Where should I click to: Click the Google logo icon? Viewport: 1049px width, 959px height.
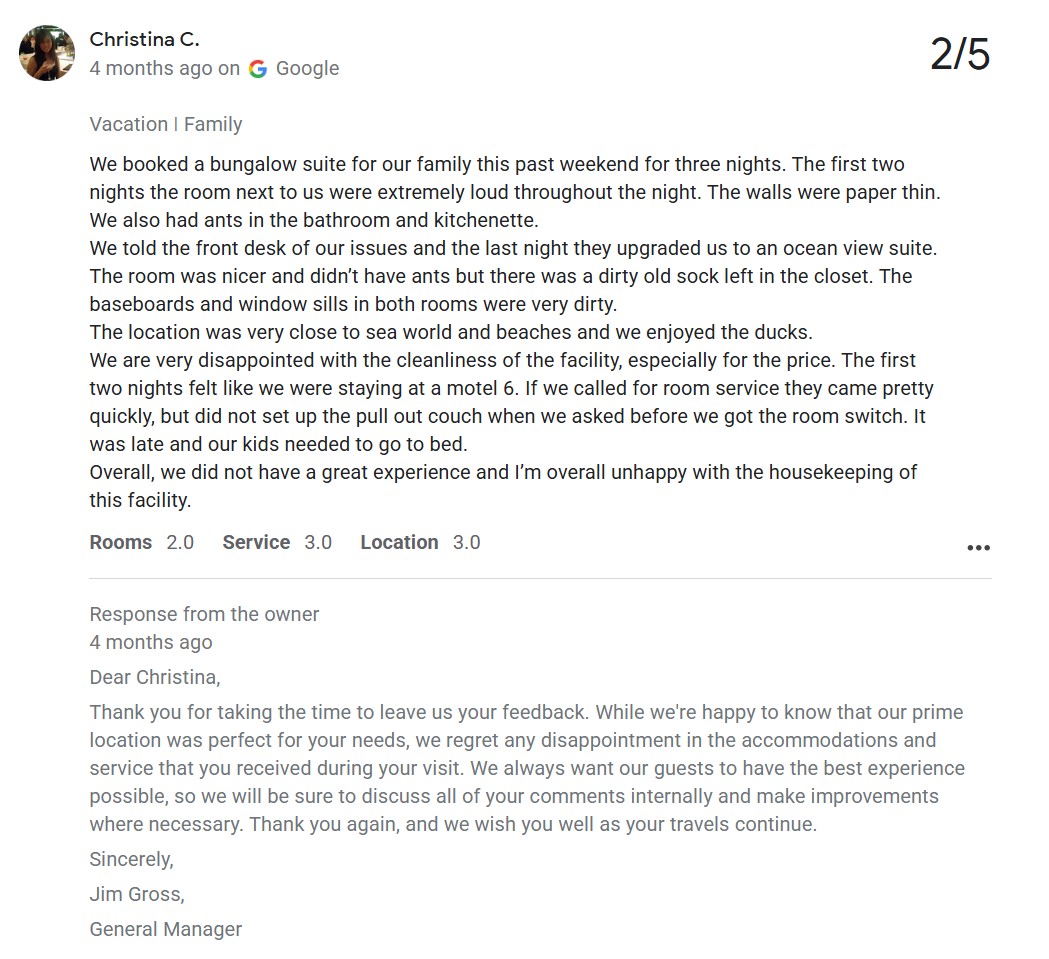(258, 69)
